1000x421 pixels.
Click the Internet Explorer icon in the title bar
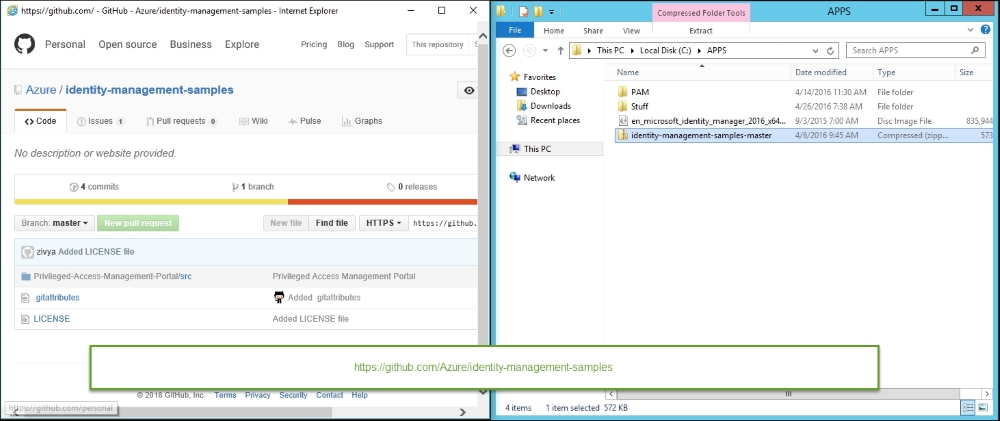pos(11,10)
